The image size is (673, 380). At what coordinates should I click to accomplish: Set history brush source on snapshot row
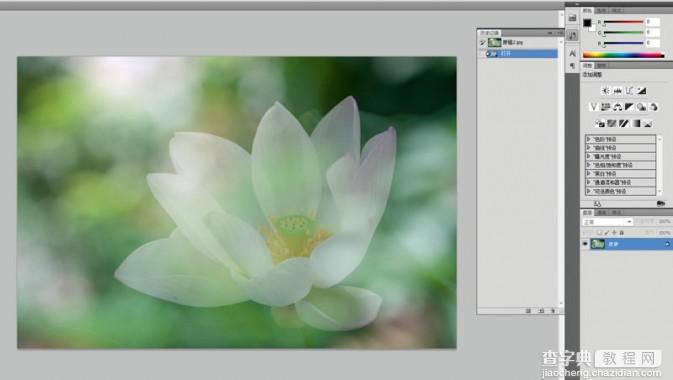coord(483,43)
